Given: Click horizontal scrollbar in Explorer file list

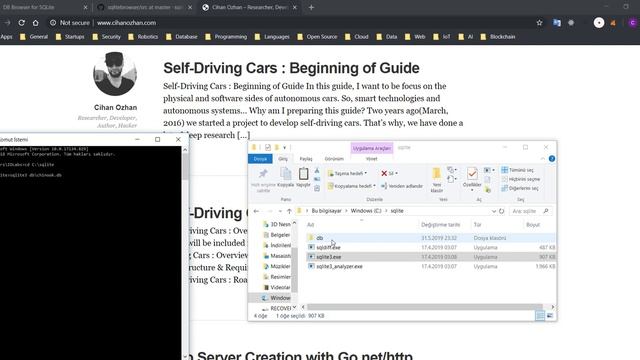Looking at the screenshot, I should pyautogui.click(x=424, y=307).
